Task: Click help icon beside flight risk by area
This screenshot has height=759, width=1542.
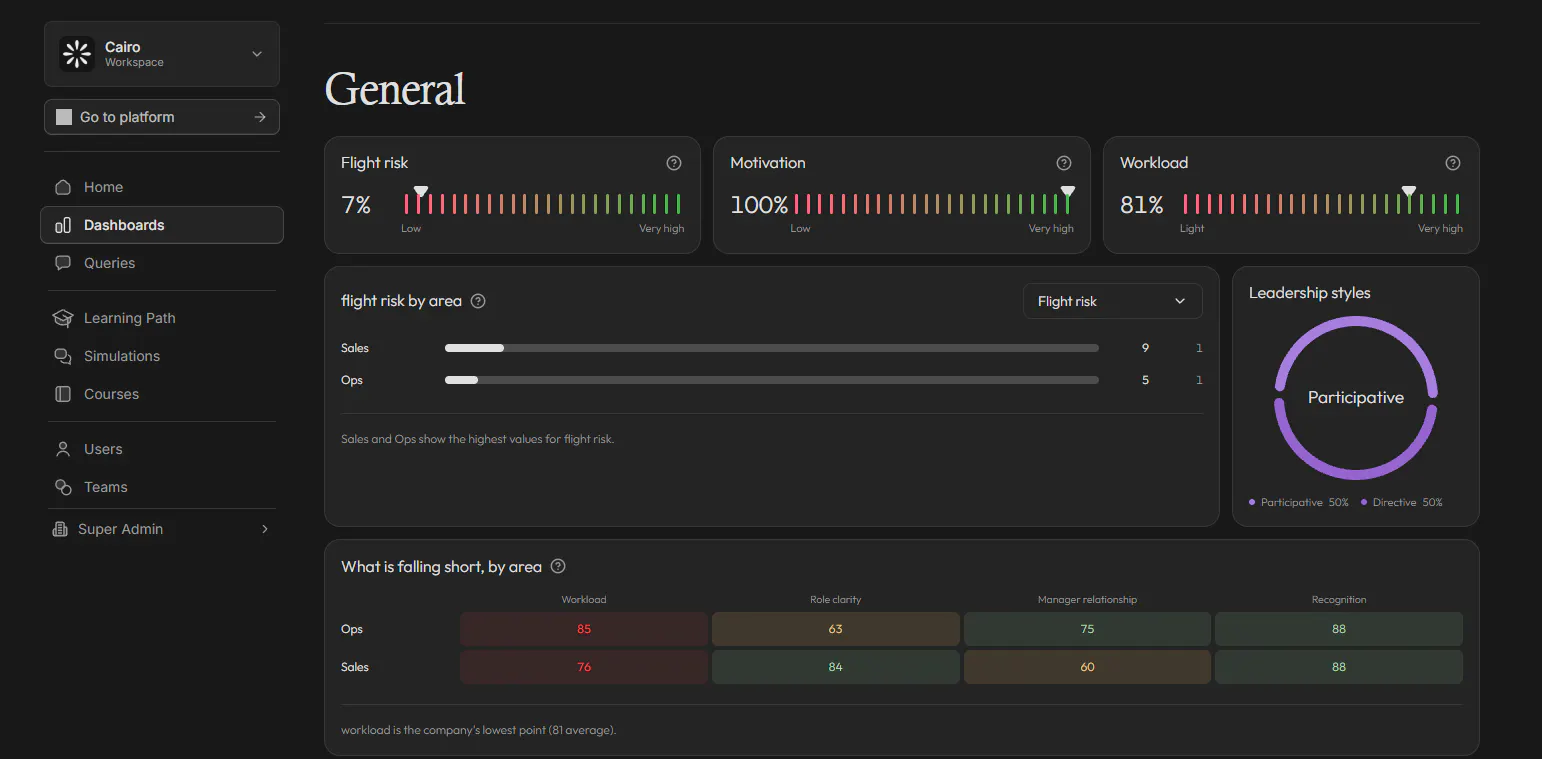Action: pos(478,301)
